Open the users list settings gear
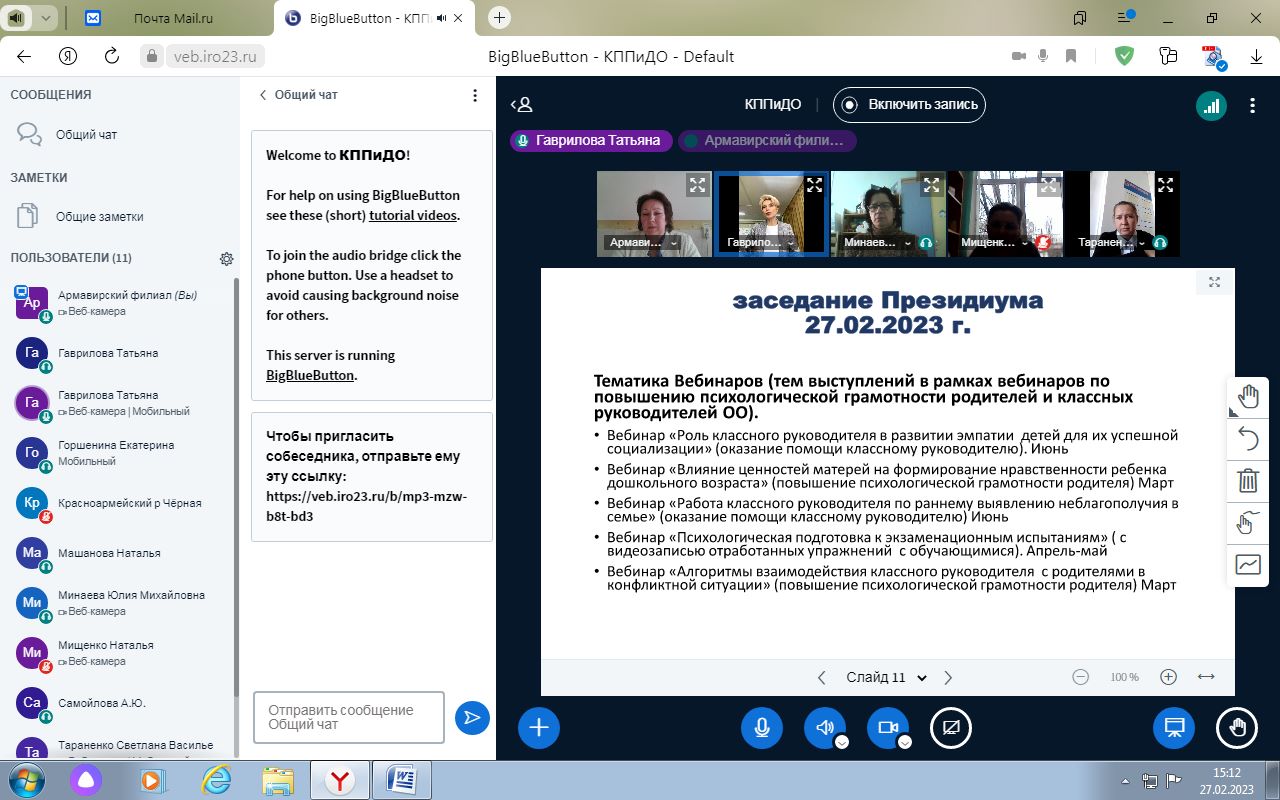This screenshot has width=1280, height=800. pos(227,259)
